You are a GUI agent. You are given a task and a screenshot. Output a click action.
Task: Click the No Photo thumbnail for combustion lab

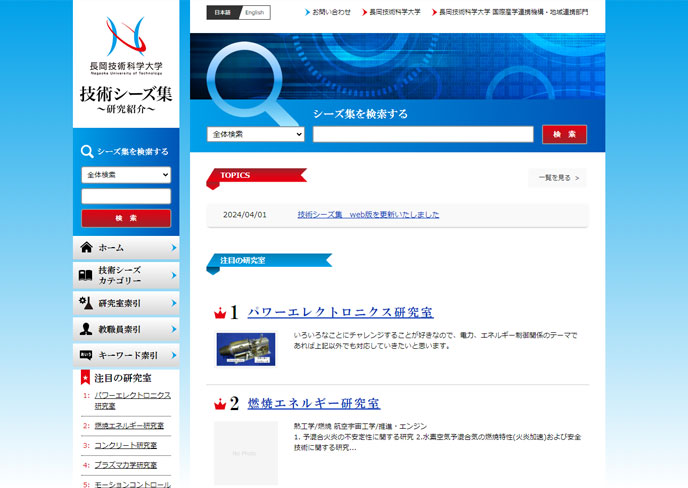[246, 453]
